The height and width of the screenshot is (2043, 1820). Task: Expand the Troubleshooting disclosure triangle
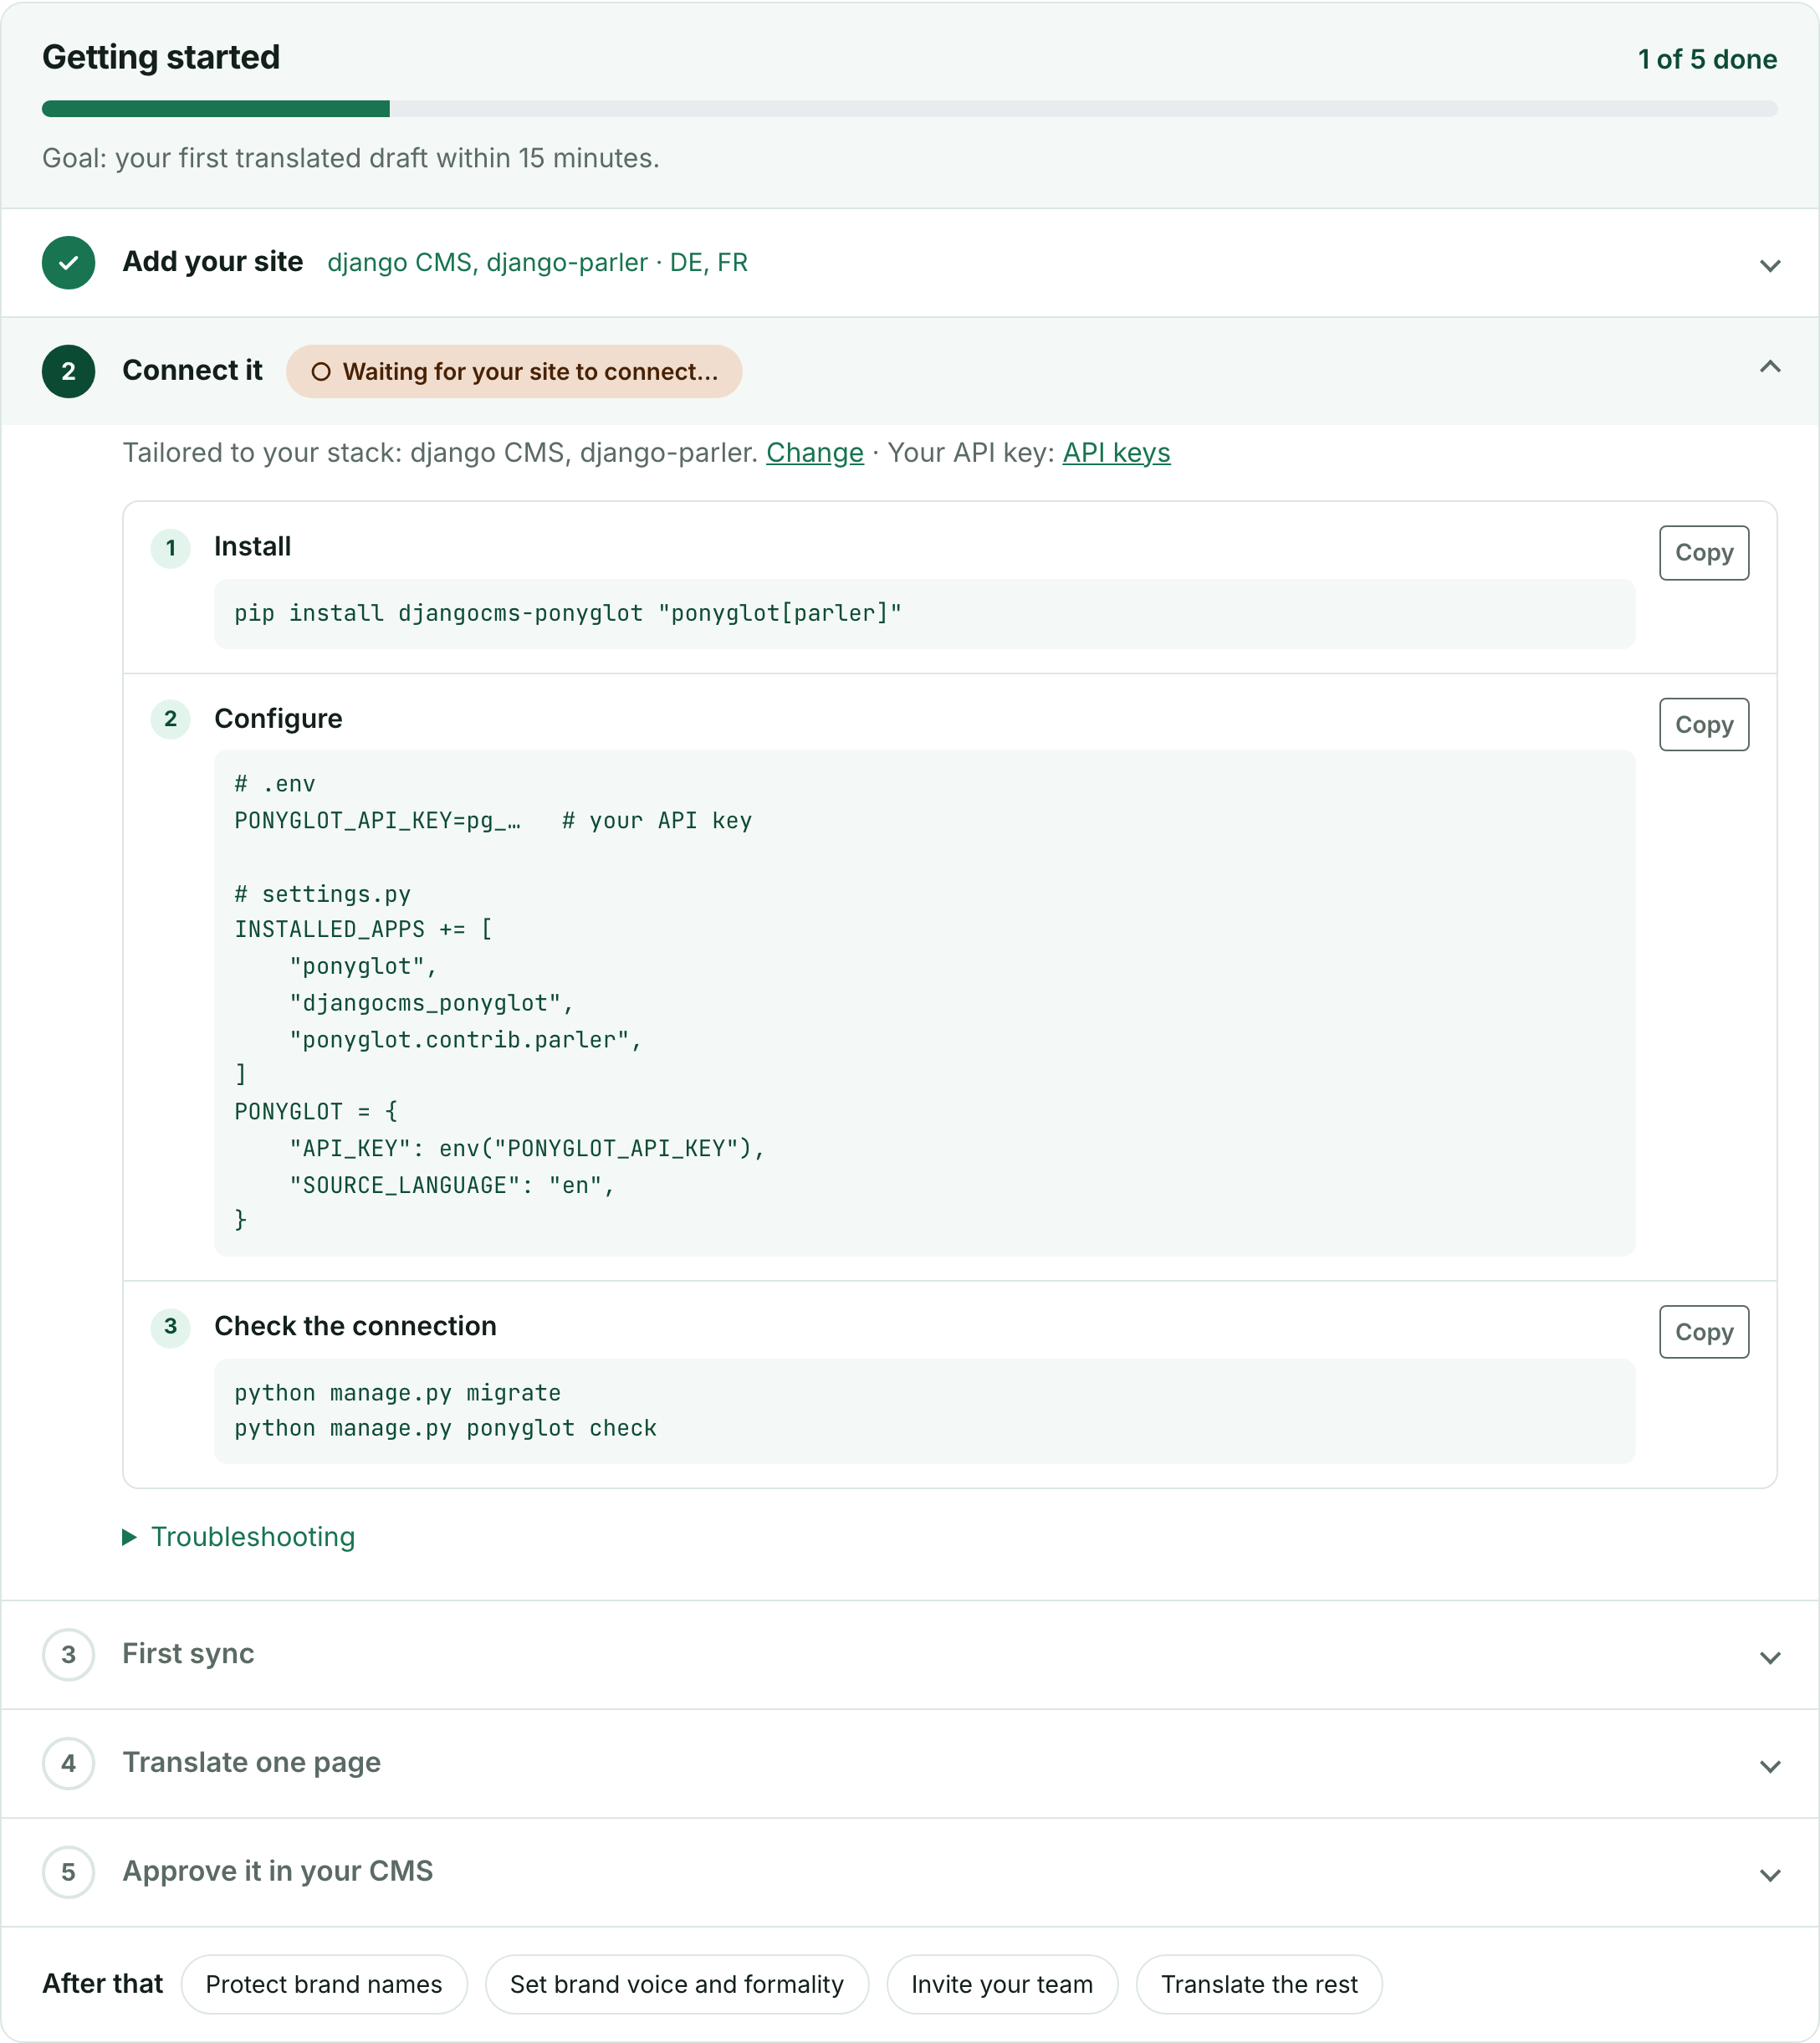click(x=129, y=1537)
